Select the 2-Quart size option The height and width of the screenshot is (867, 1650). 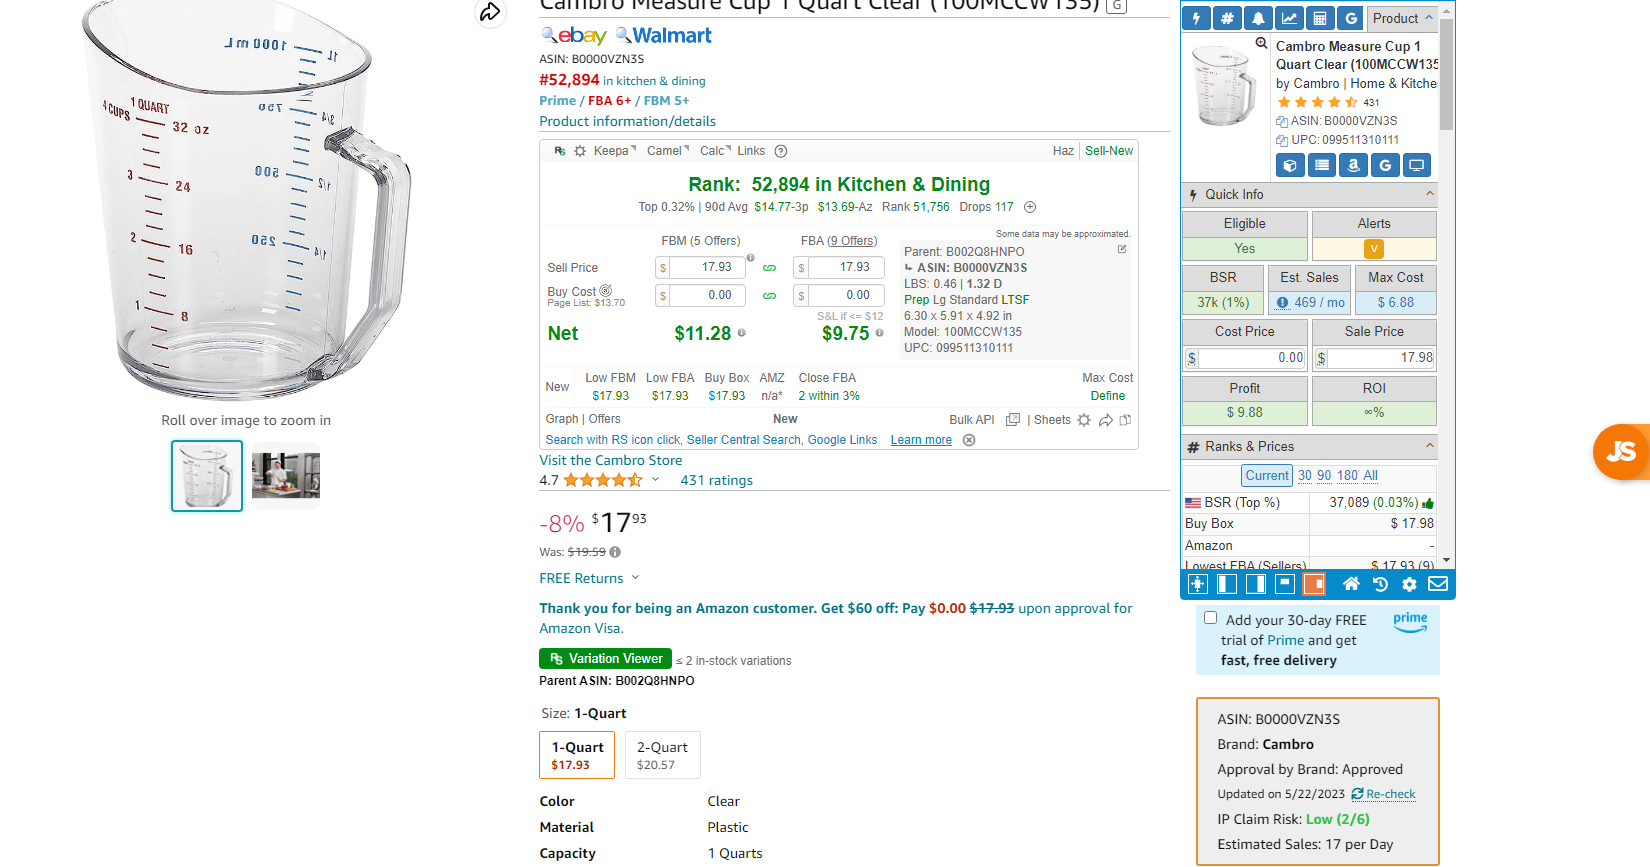(x=662, y=755)
